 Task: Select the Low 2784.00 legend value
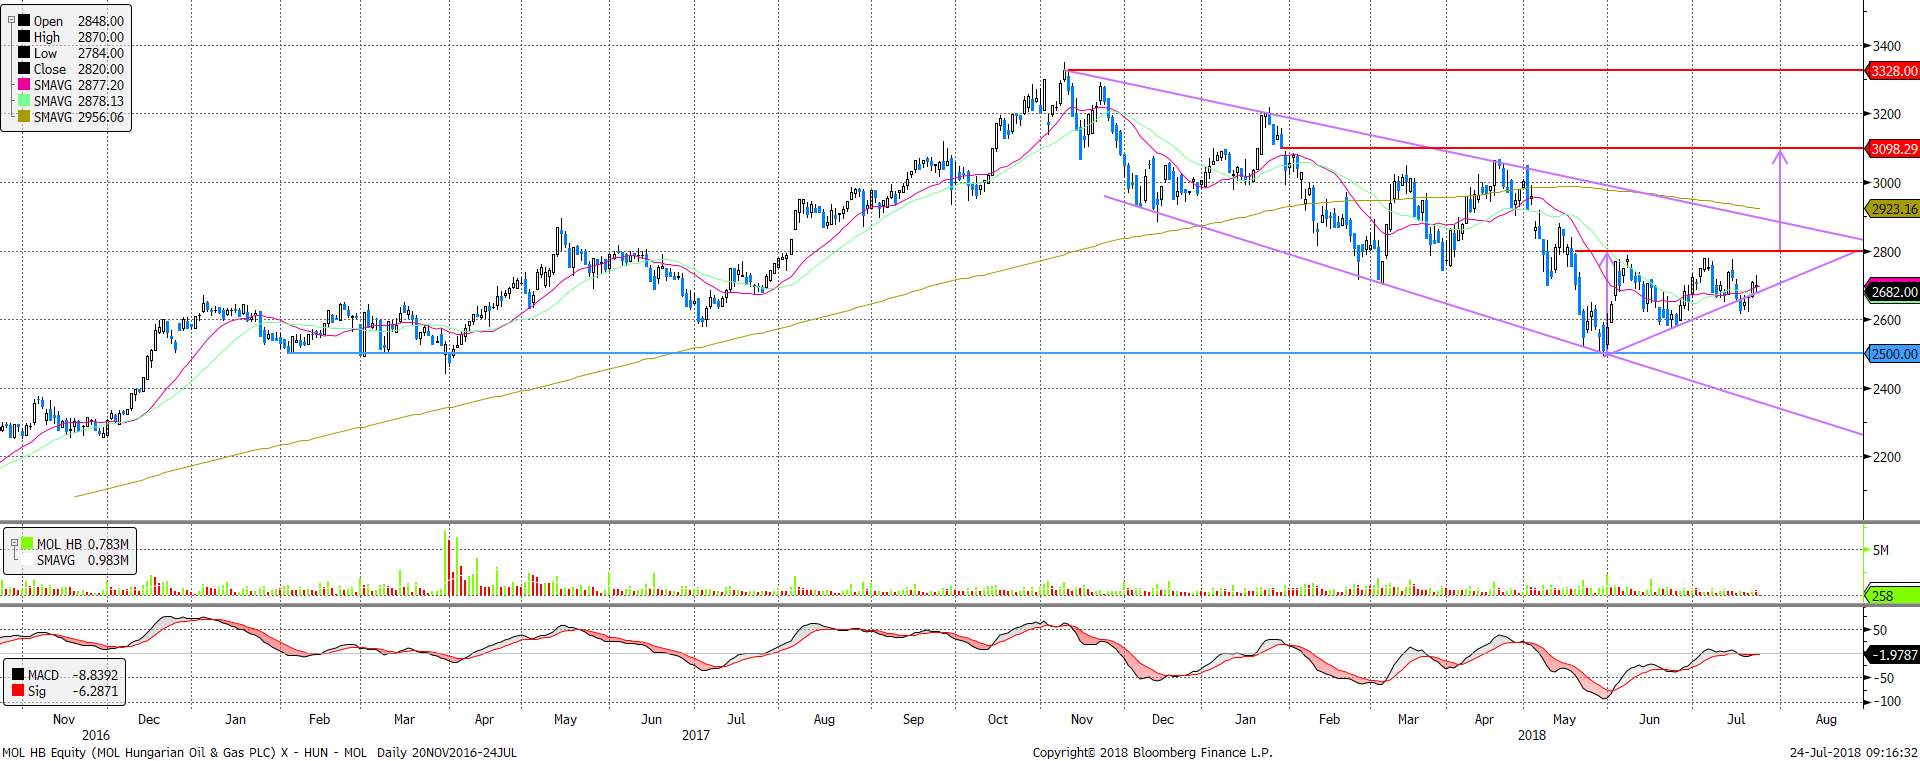[x=101, y=53]
